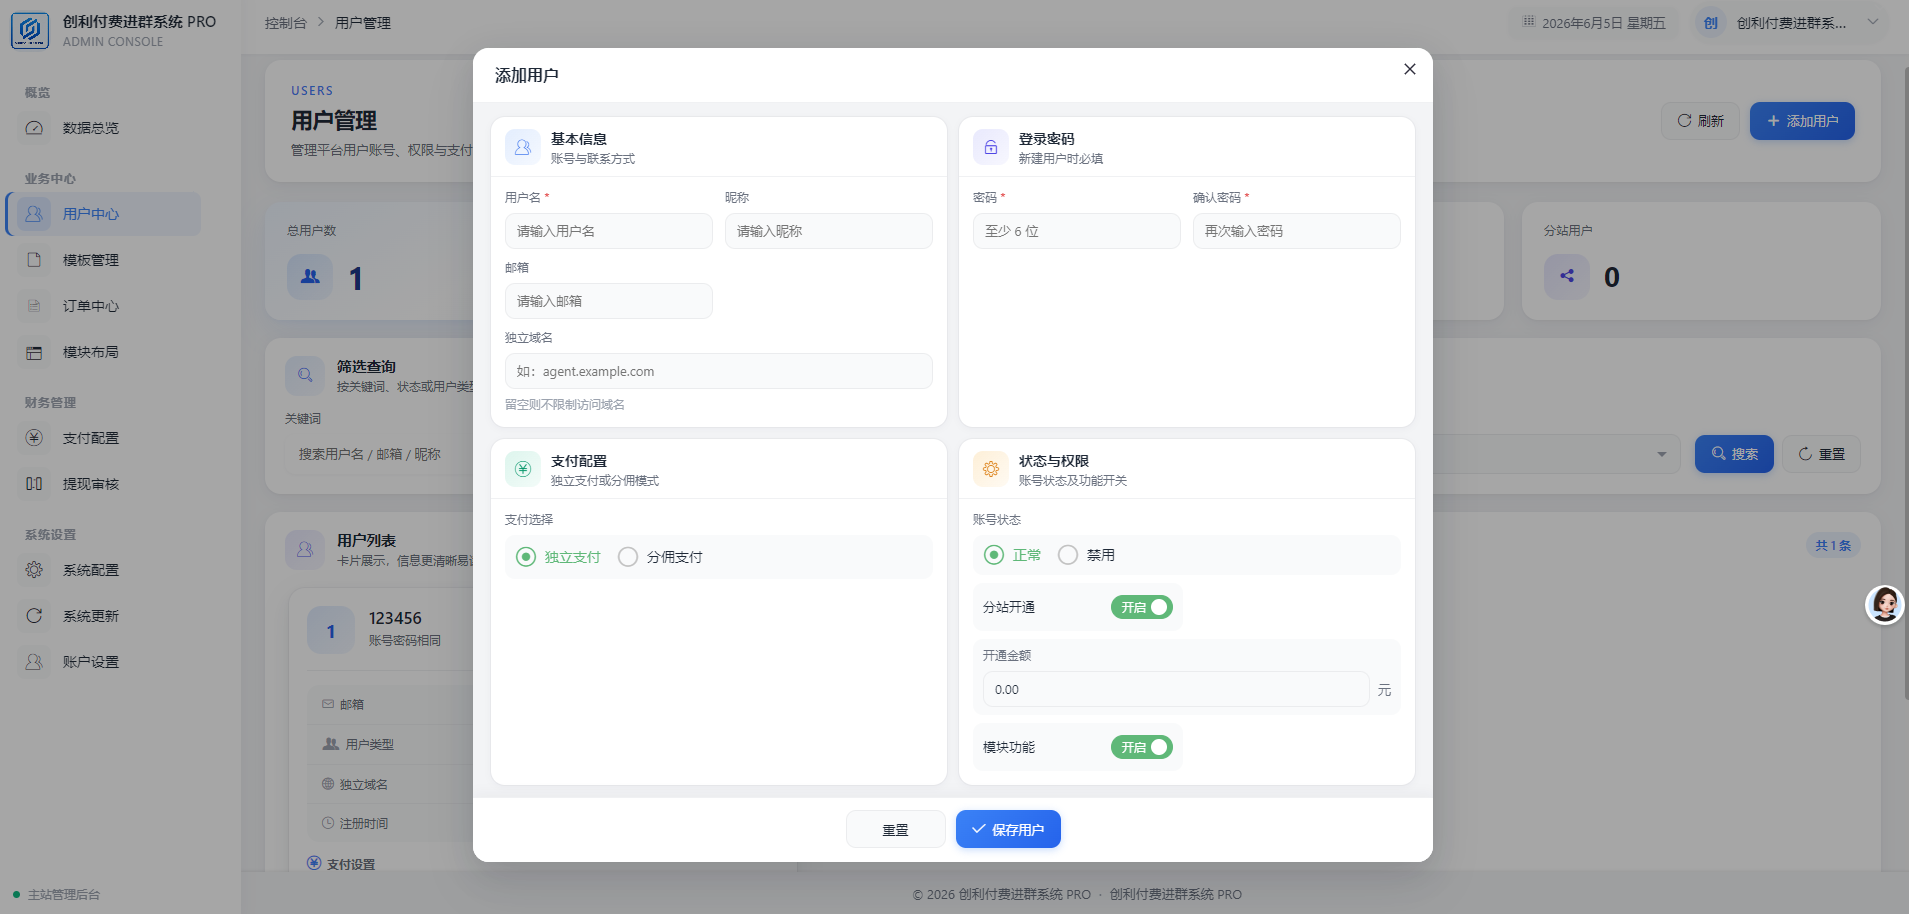This screenshot has width=1909, height=914.
Task: Select 分佣支付 radio option
Action: (660, 557)
